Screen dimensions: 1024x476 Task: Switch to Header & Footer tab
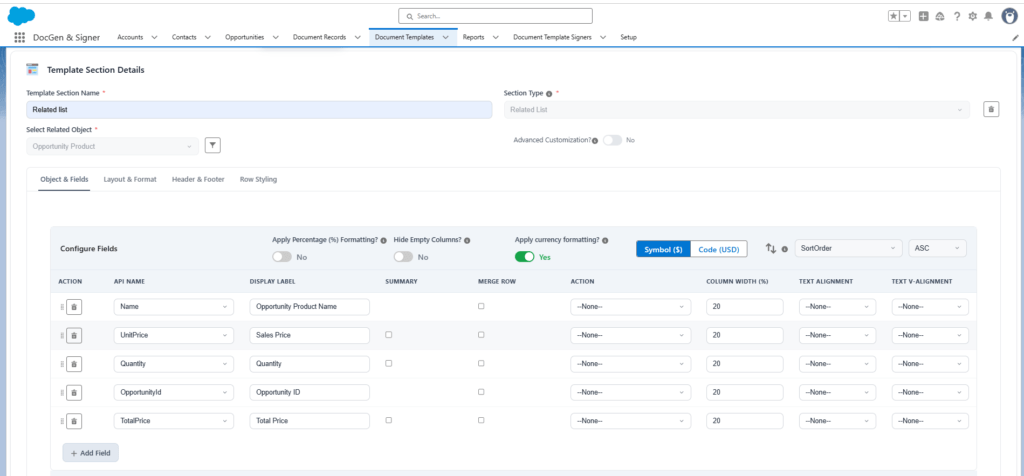tap(198, 180)
